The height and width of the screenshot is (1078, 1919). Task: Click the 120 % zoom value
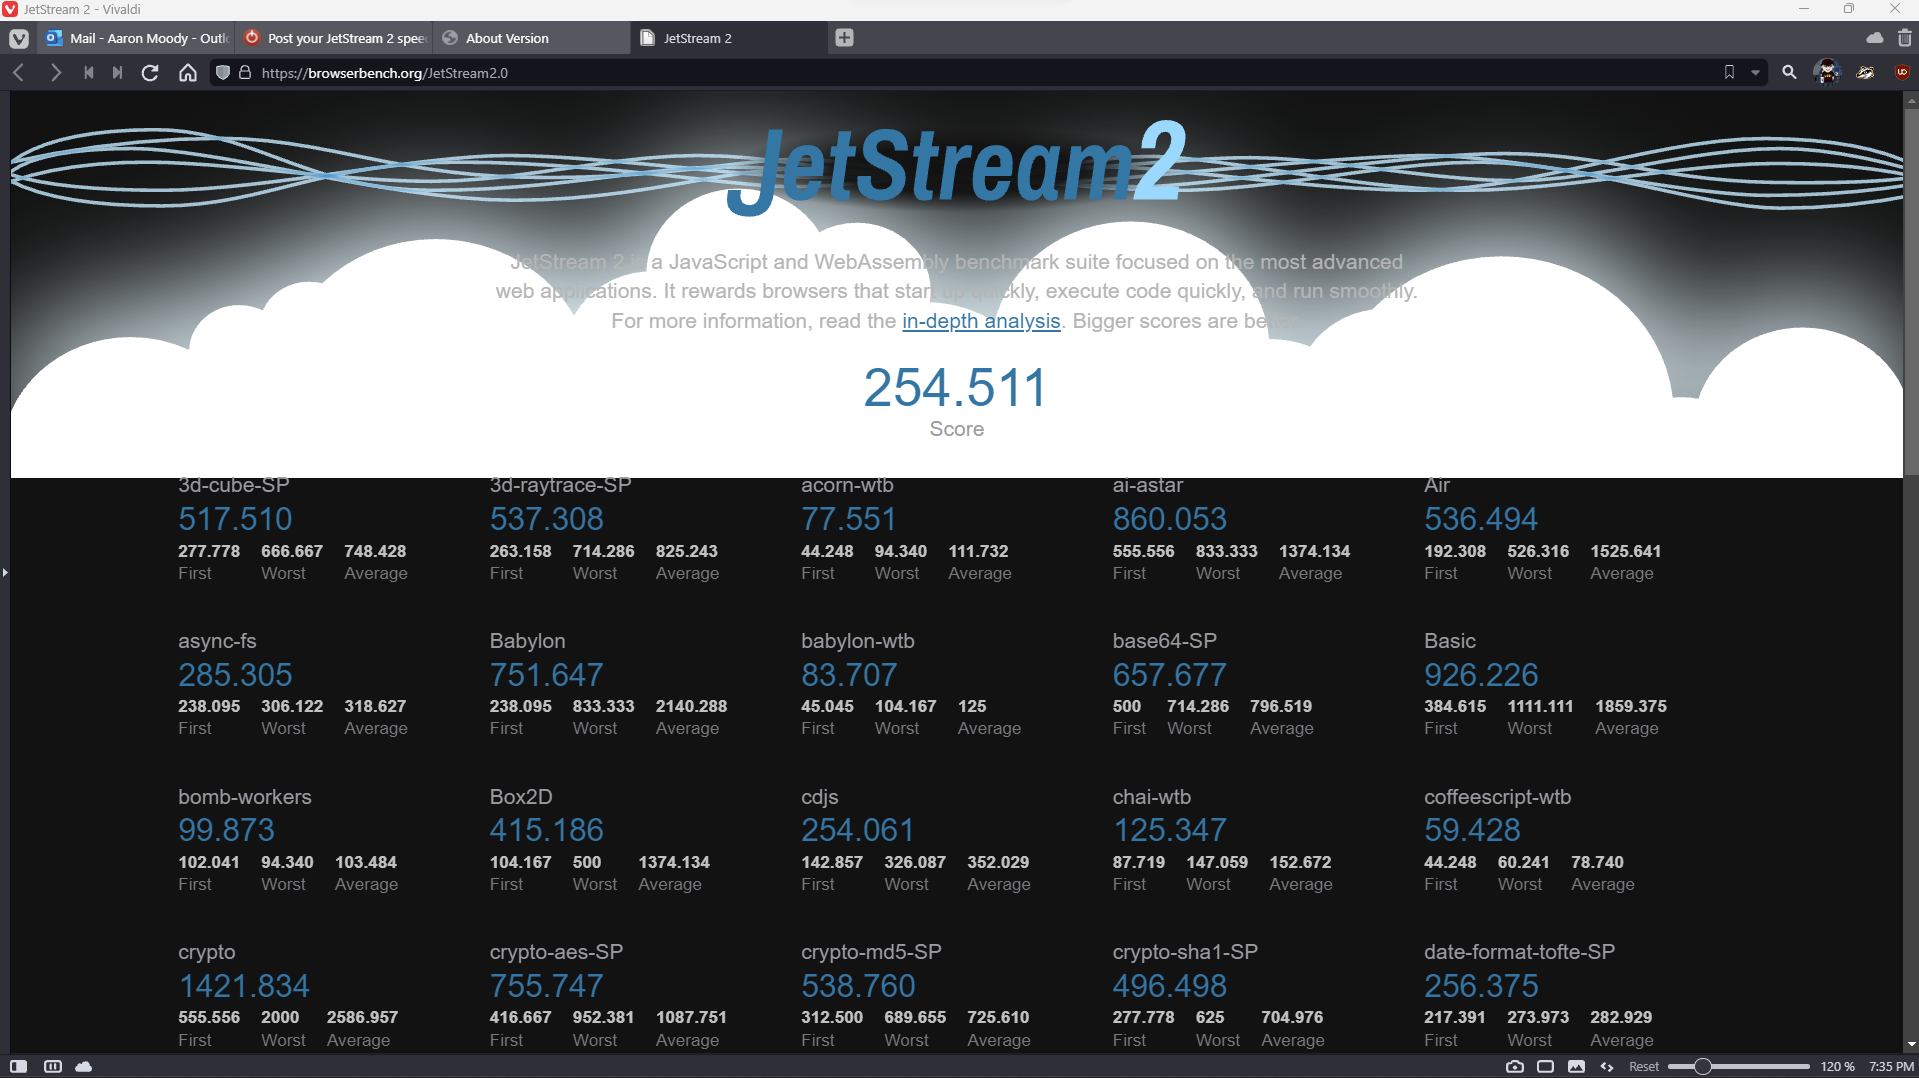(1837, 1066)
